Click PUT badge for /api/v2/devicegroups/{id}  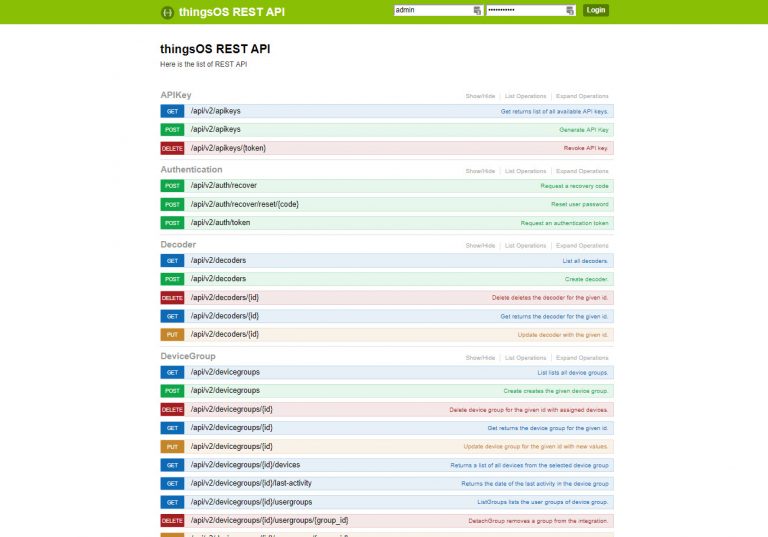tap(172, 447)
